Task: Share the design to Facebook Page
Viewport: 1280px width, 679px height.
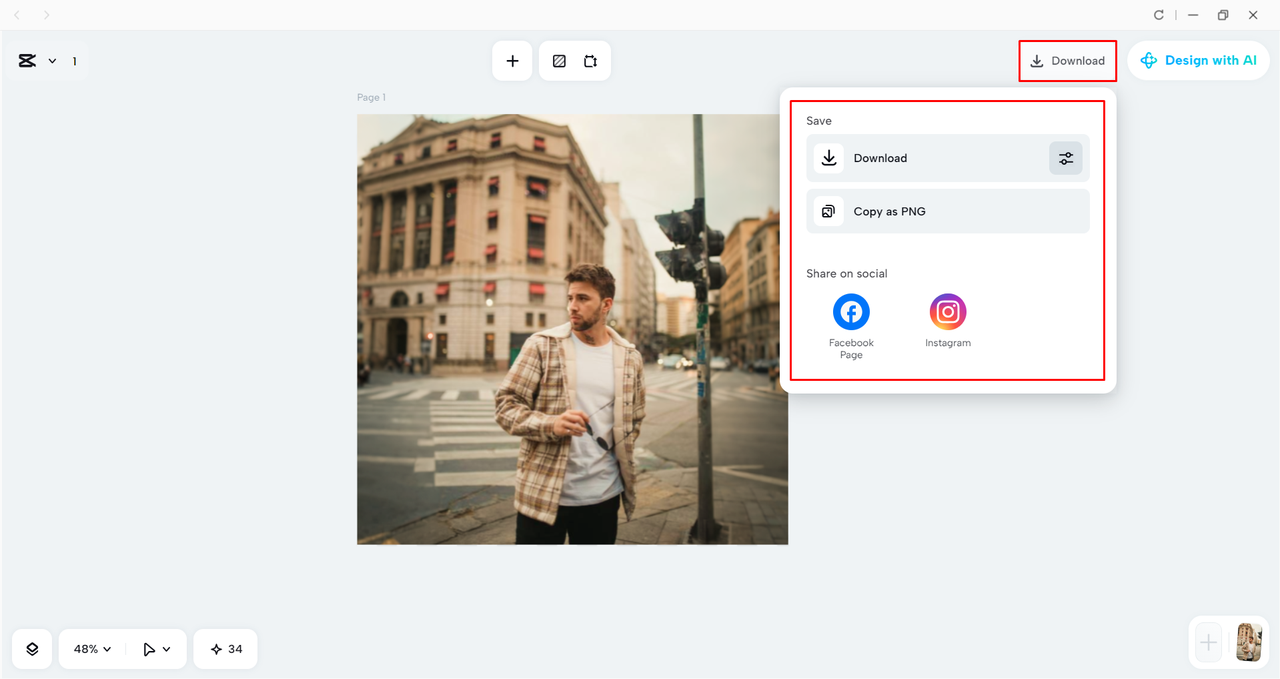Action: tap(851, 311)
